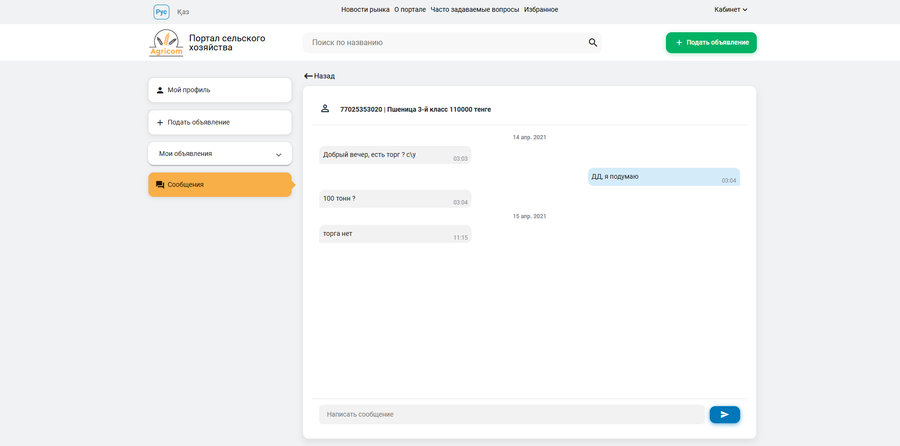
Task: Expand Мои объявления chevron
Action: tap(279, 154)
